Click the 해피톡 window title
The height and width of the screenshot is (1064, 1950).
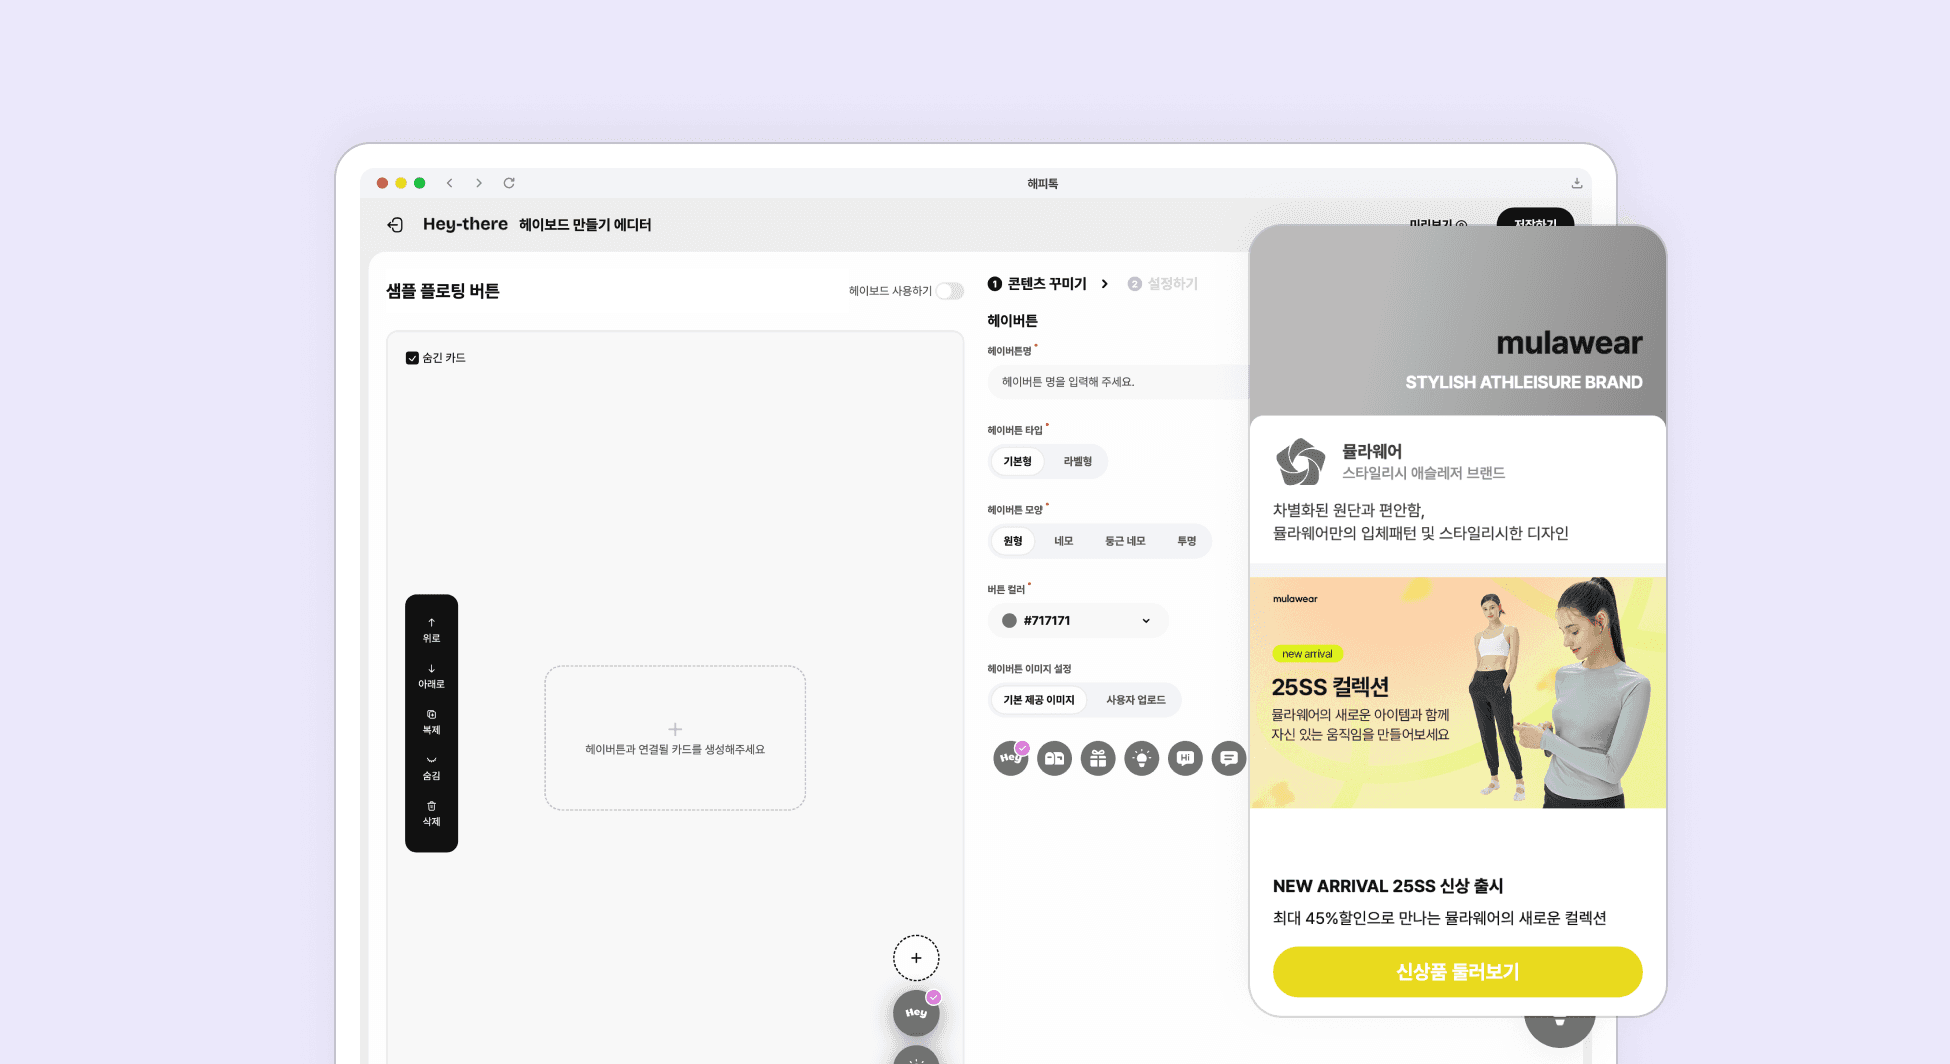[x=1043, y=184]
